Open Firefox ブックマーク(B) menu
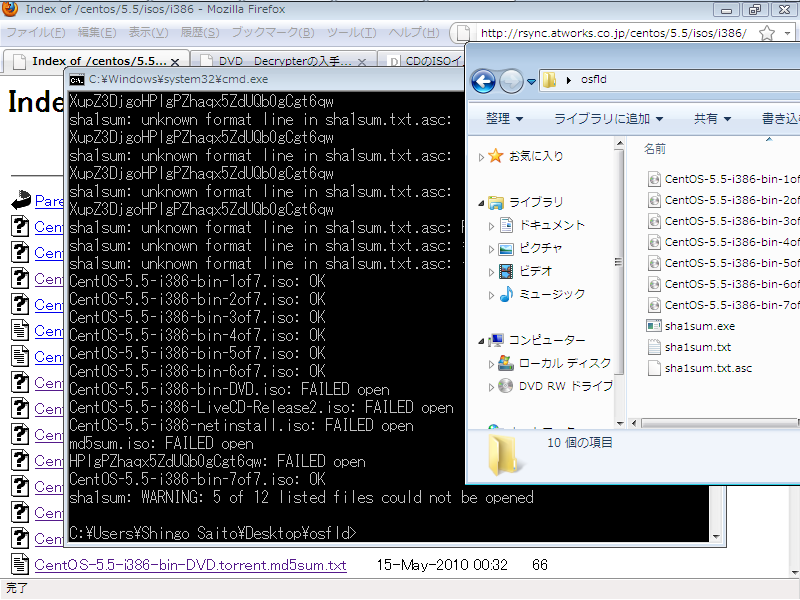 click(x=273, y=33)
